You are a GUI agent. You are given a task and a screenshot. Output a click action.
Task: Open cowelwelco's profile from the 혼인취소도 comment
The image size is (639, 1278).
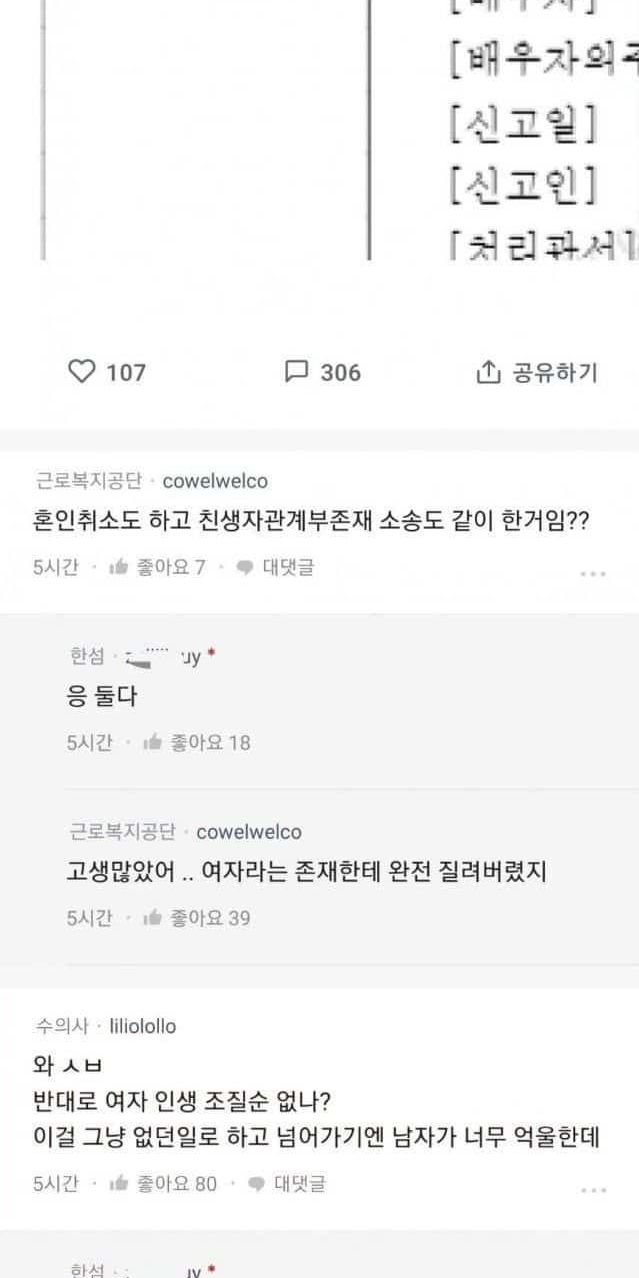pos(215,481)
